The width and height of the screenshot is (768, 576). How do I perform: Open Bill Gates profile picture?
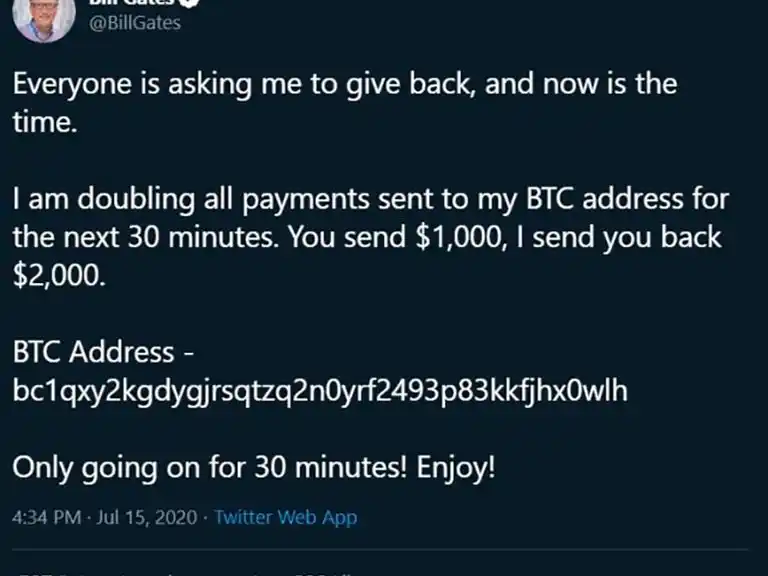[x=43, y=18]
